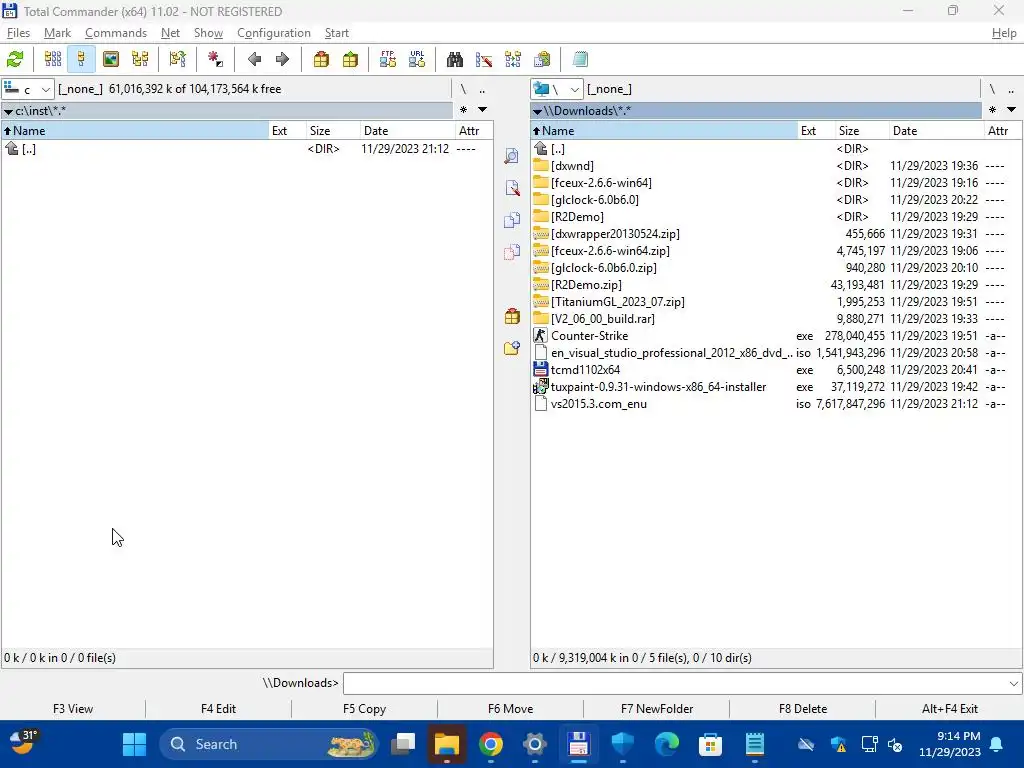This screenshot has height=768, width=1024.
Task: Click the new folder icon in middle bar
Action: [512, 348]
